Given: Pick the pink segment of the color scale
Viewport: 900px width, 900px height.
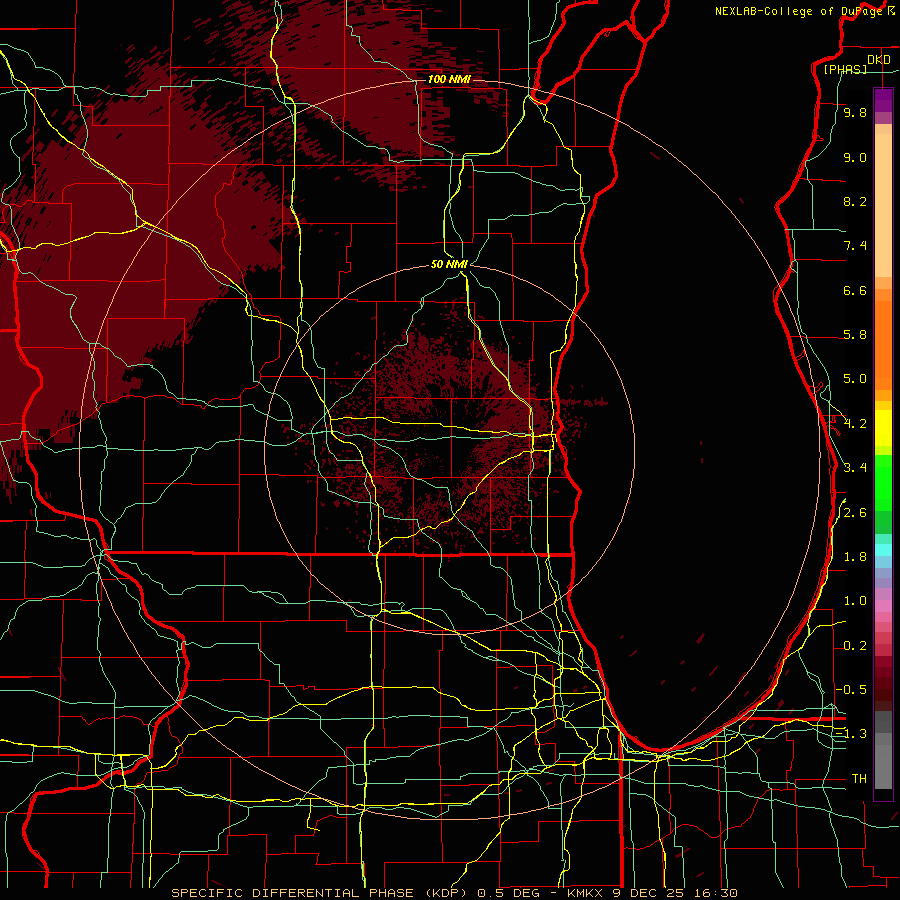Looking at the screenshot, I should coord(883,606).
